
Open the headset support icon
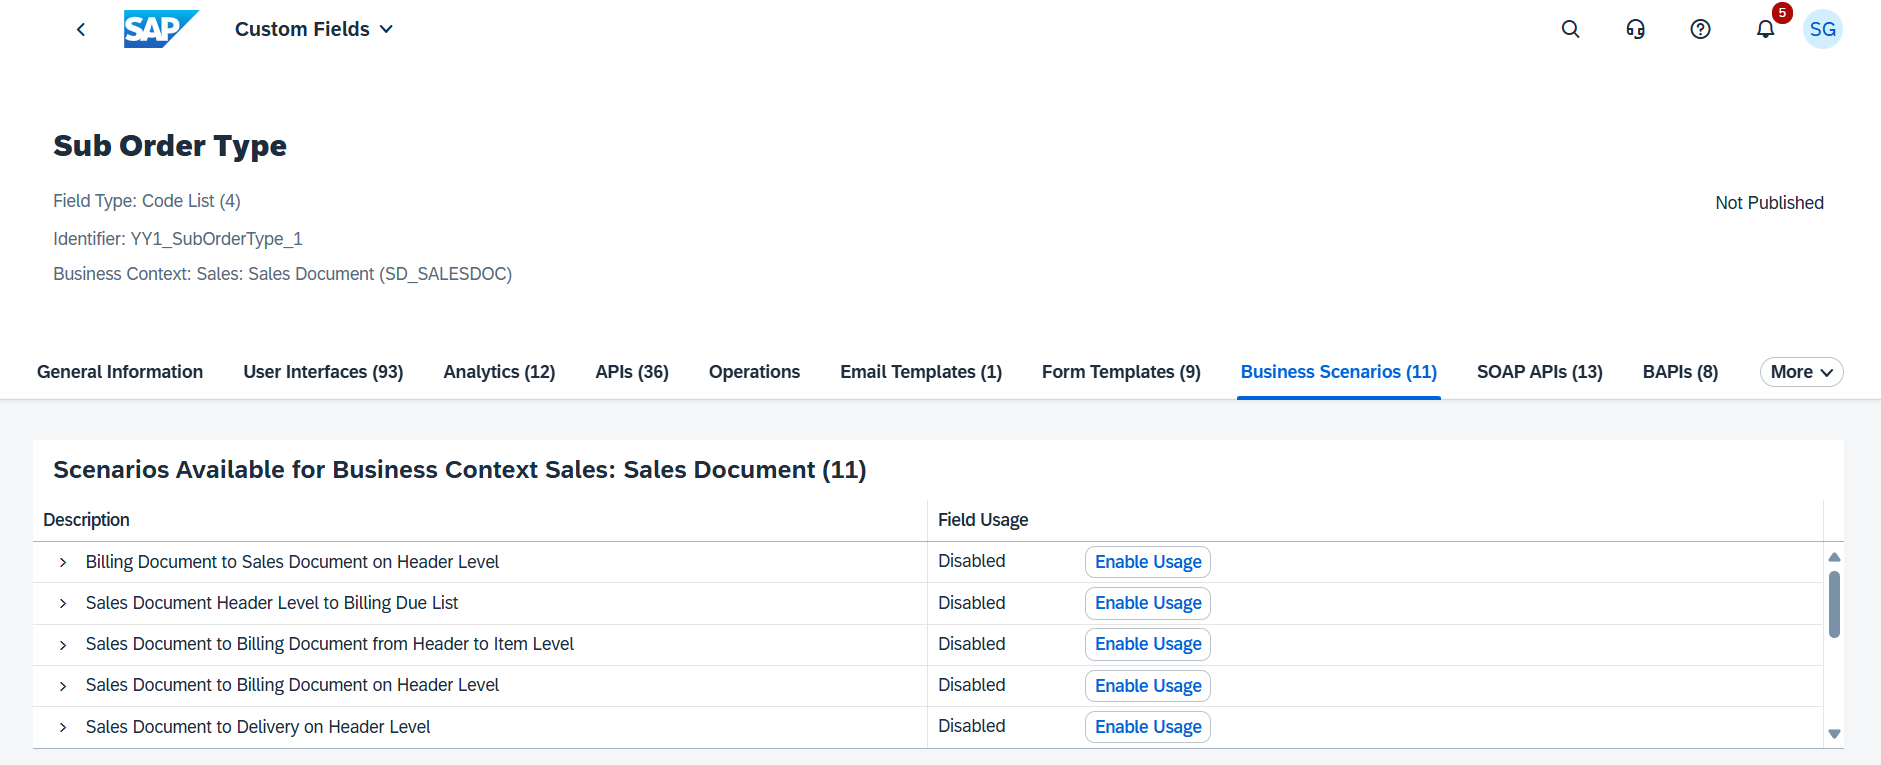(1635, 30)
